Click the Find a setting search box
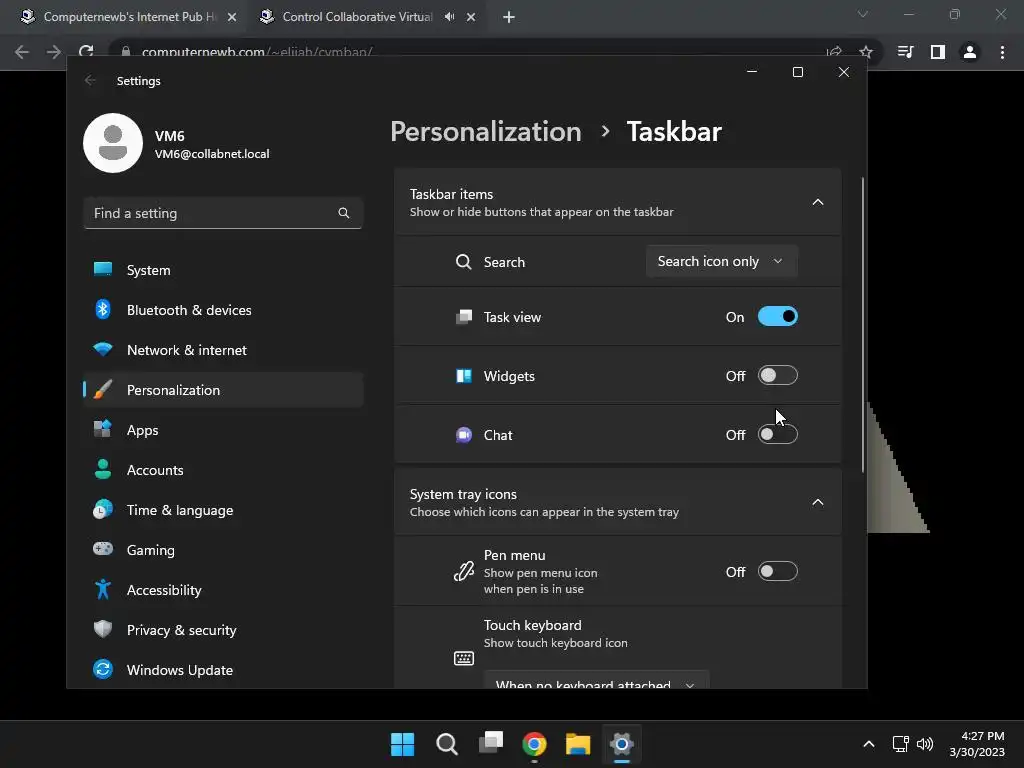This screenshot has width=1024, height=768. pyautogui.click(x=223, y=213)
